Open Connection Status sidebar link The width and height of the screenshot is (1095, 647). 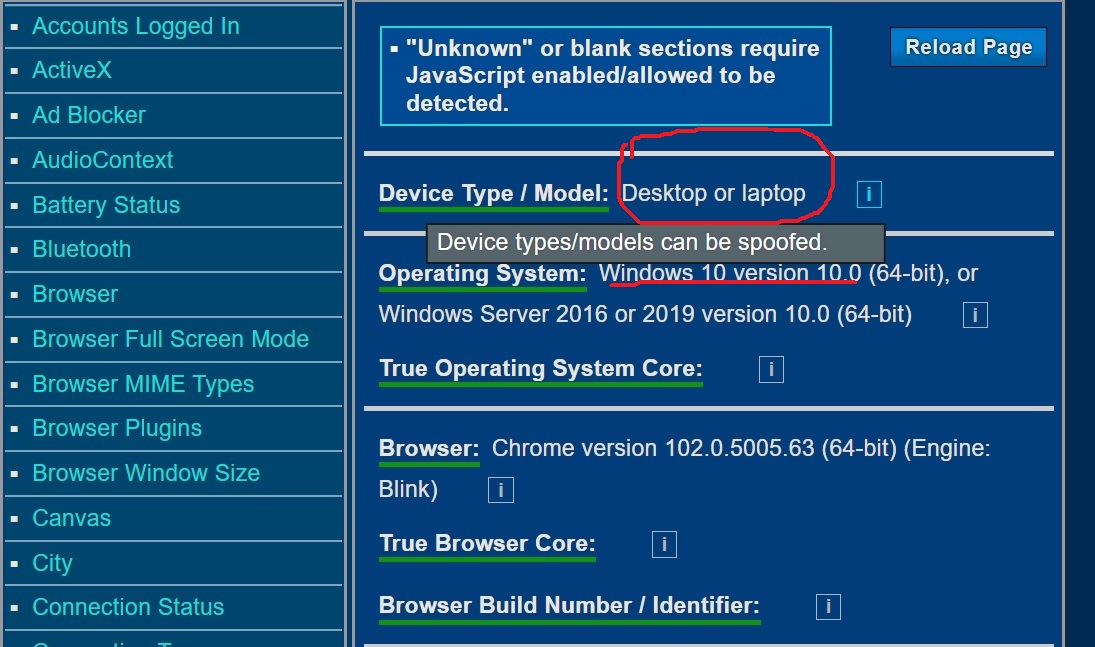(x=128, y=607)
